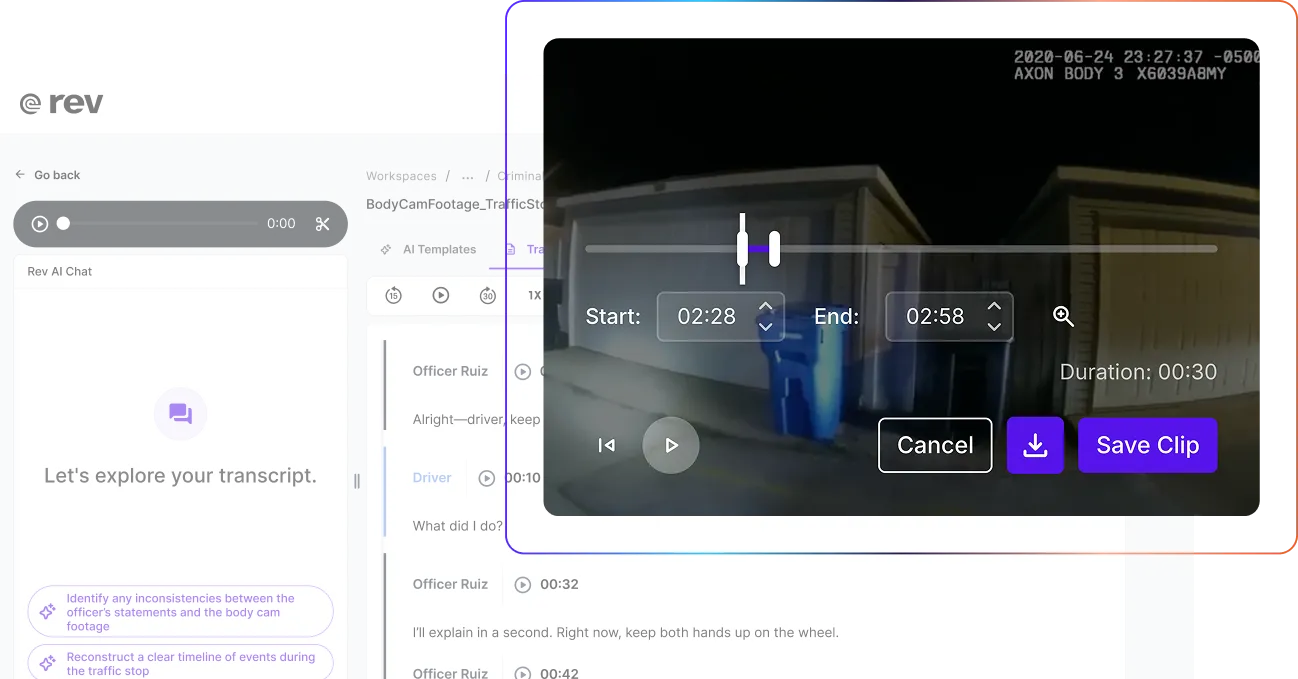This screenshot has width=1298, height=679.
Task: Increase the Start time with up arrow
Action: coord(766,306)
